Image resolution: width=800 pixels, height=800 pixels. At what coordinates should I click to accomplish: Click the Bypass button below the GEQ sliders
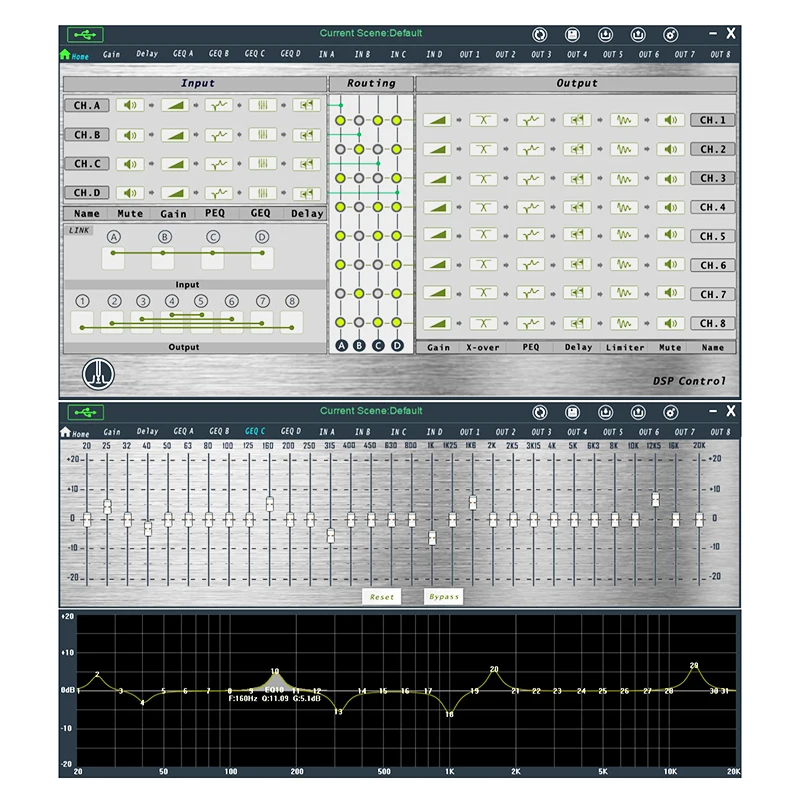443,596
